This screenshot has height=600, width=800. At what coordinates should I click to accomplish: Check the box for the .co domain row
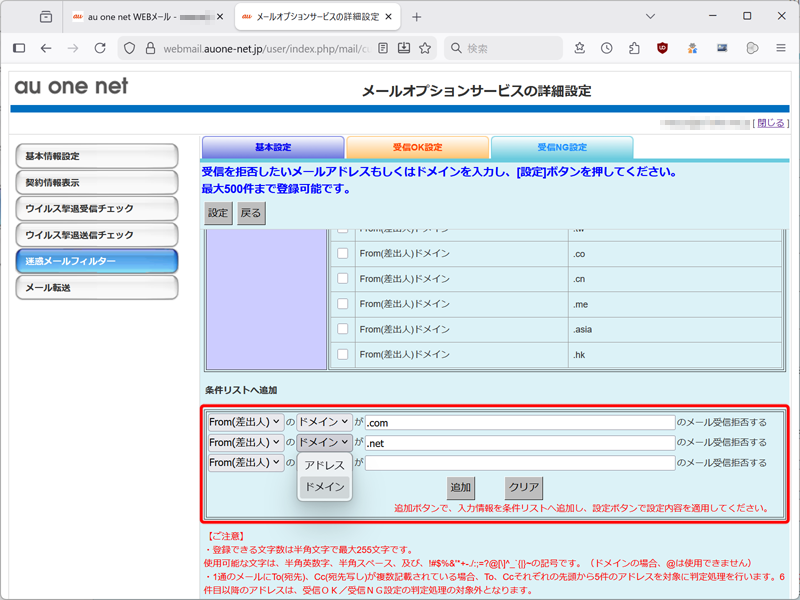coord(343,254)
